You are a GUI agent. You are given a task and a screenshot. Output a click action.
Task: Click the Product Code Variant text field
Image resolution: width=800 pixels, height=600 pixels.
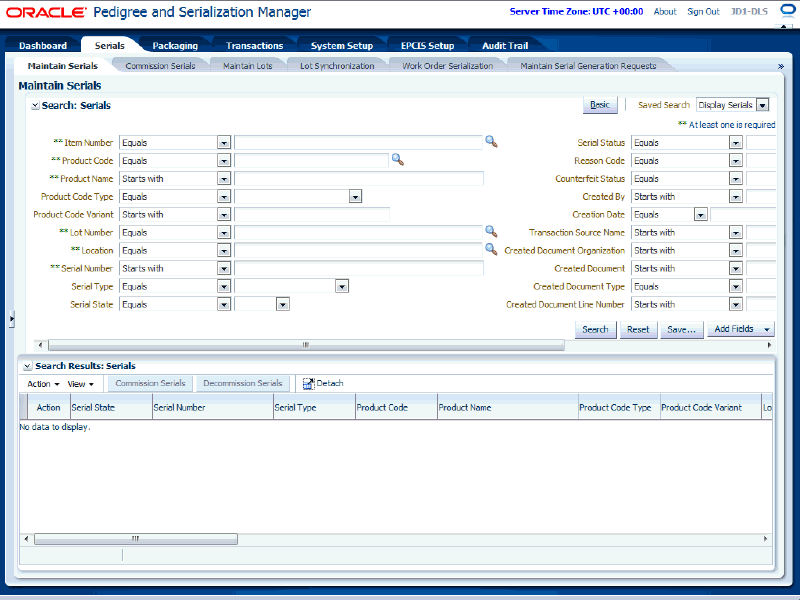point(312,215)
